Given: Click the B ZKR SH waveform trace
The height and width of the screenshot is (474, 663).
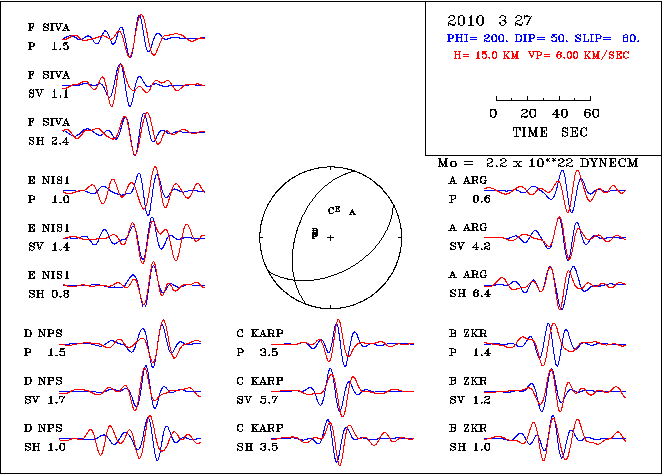Looking at the screenshot, I should click(x=555, y=438).
